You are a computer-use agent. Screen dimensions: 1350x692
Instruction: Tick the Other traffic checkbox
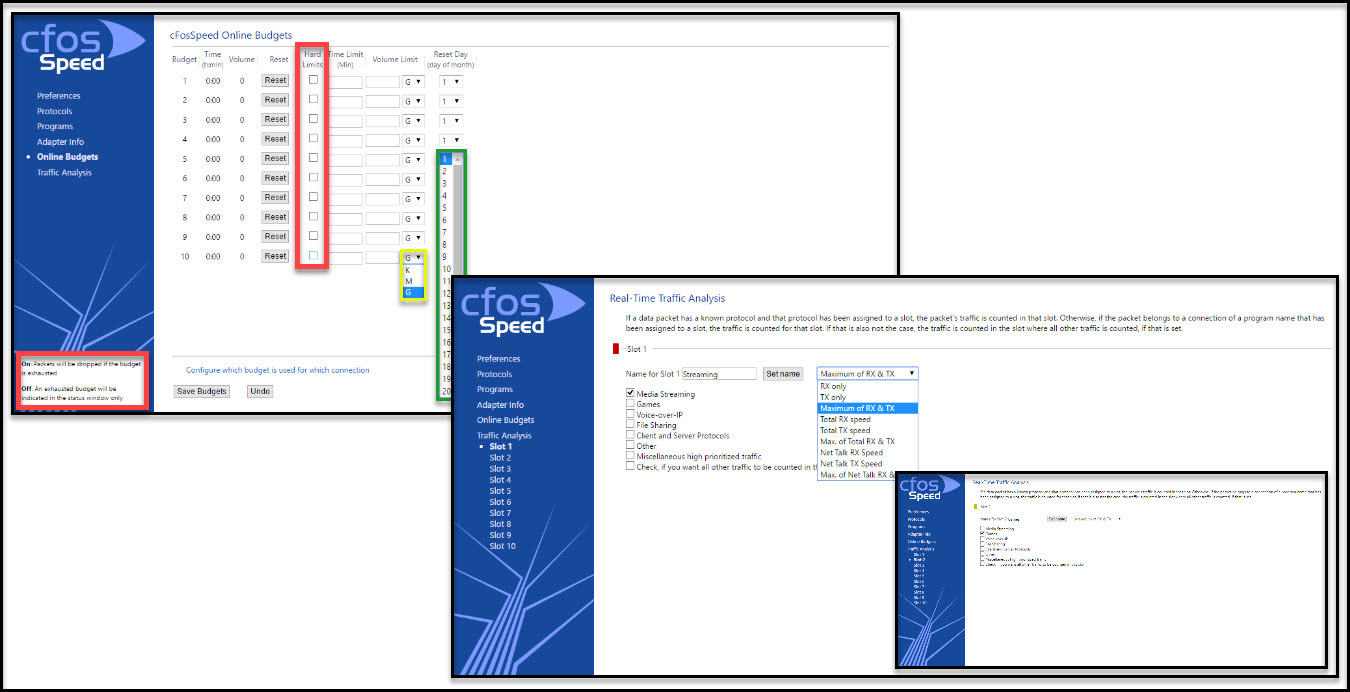(x=630, y=446)
